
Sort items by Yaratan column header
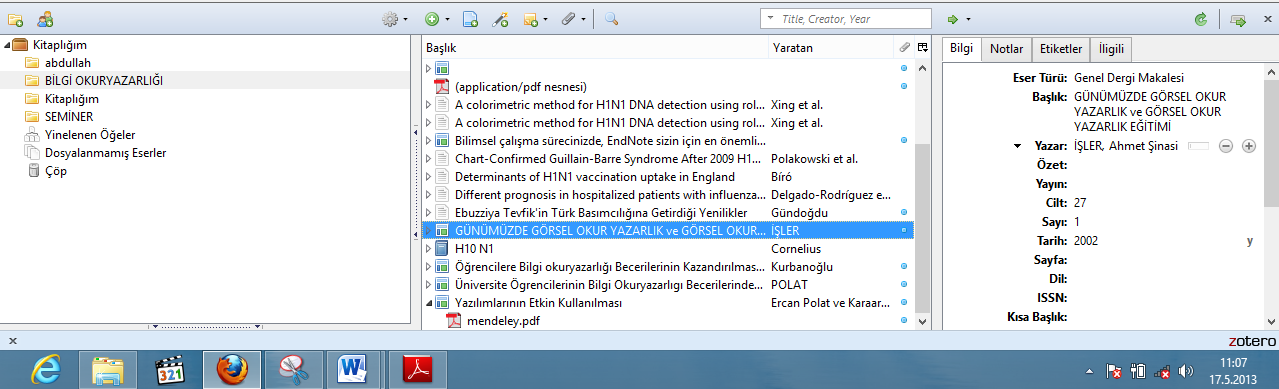[832, 48]
